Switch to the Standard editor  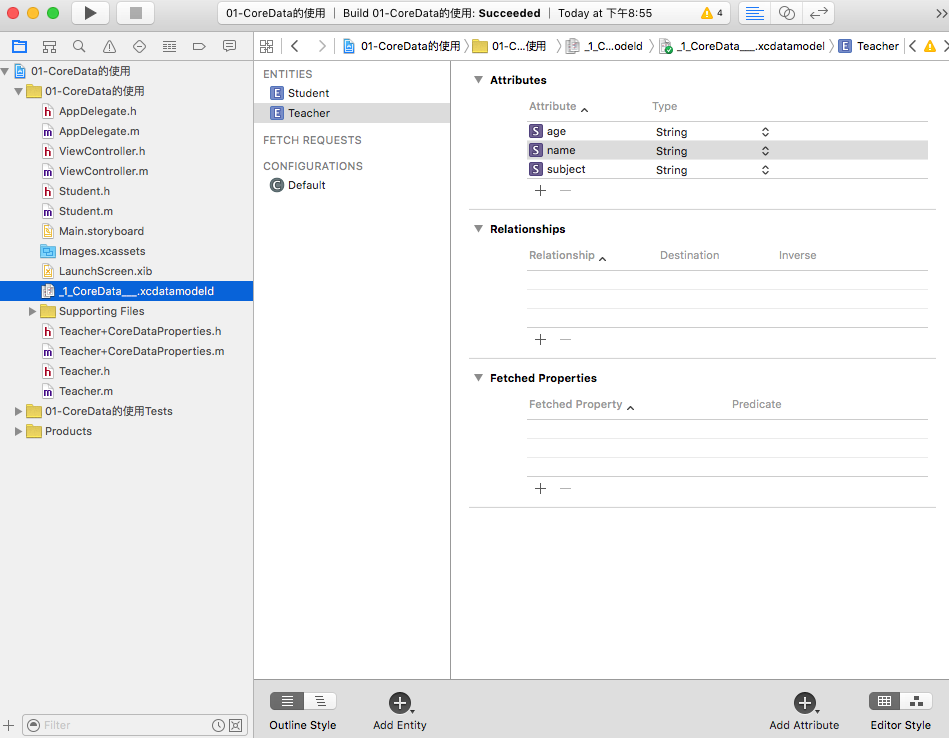coord(755,13)
